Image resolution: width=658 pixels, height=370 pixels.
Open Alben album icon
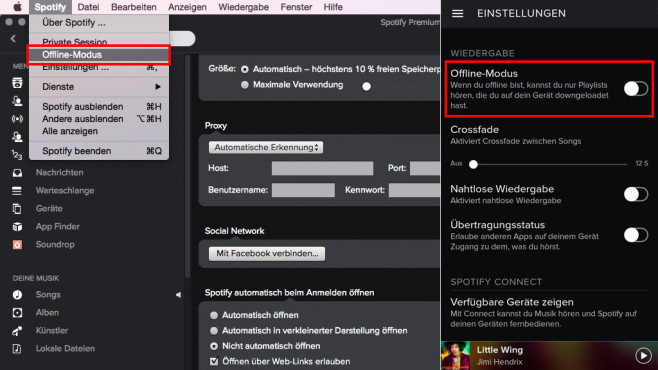pos(17,313)
